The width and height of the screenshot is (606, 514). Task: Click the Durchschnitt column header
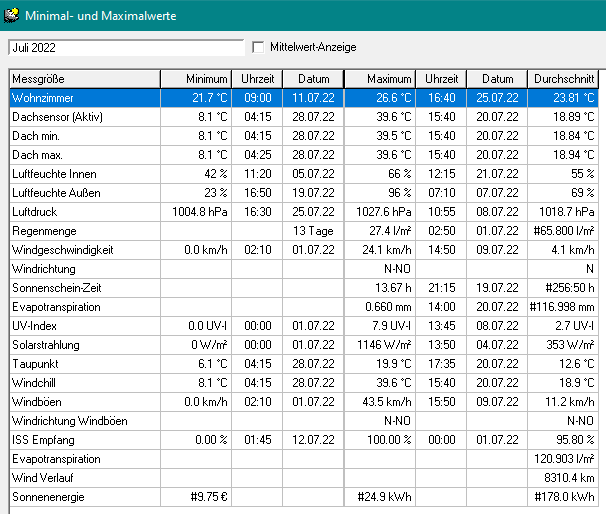click(565, 79)
